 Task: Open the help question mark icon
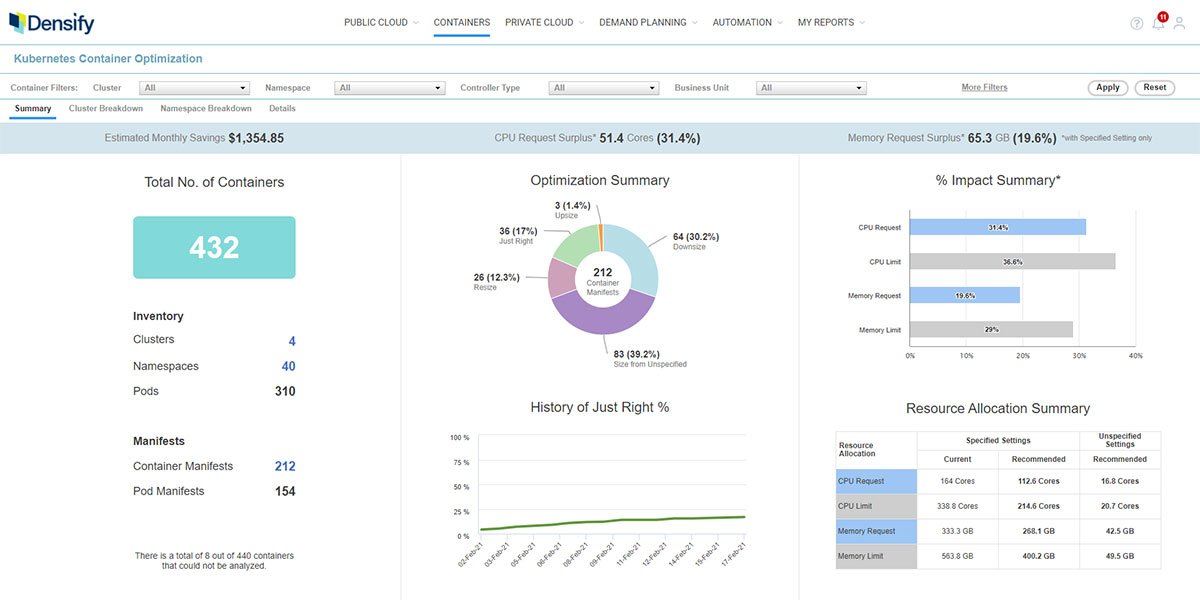click(x=1137, y=23)
